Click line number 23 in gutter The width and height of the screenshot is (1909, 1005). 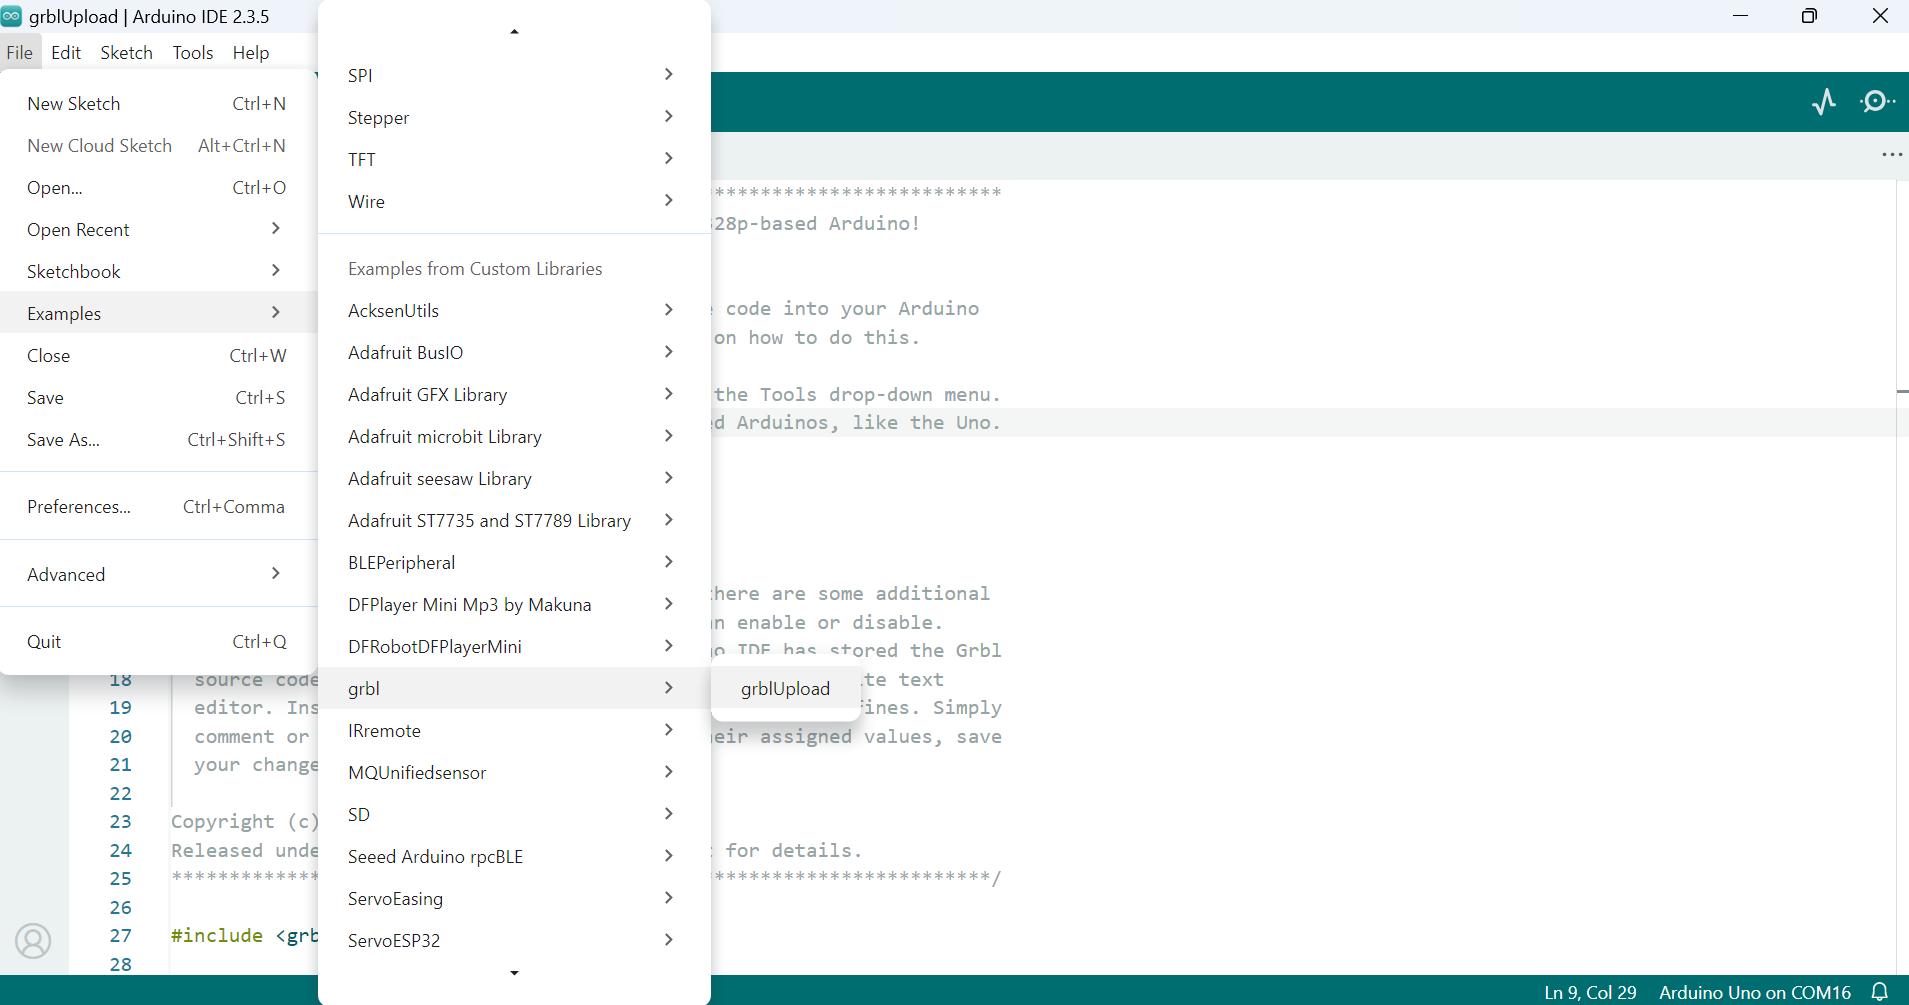pyautogui.click(x=121, y=822)
